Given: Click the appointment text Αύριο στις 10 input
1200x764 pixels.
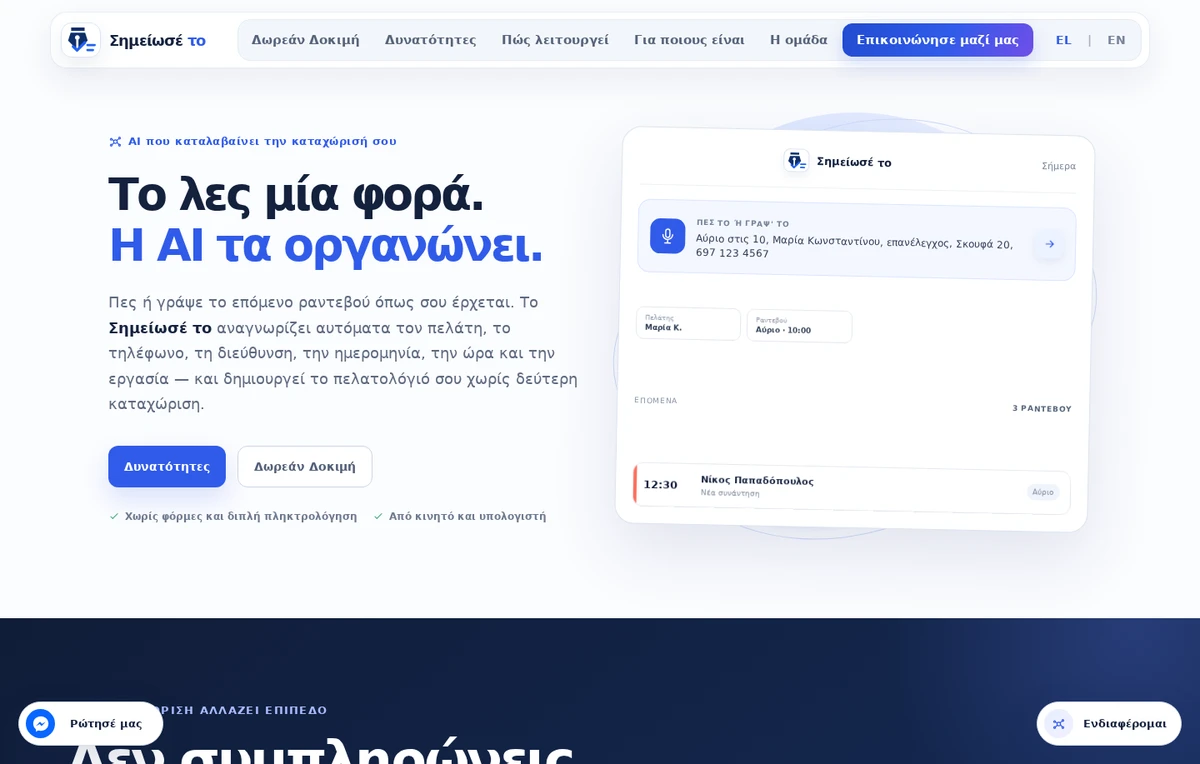Looking at the screenshot, I should coord(854,246).
